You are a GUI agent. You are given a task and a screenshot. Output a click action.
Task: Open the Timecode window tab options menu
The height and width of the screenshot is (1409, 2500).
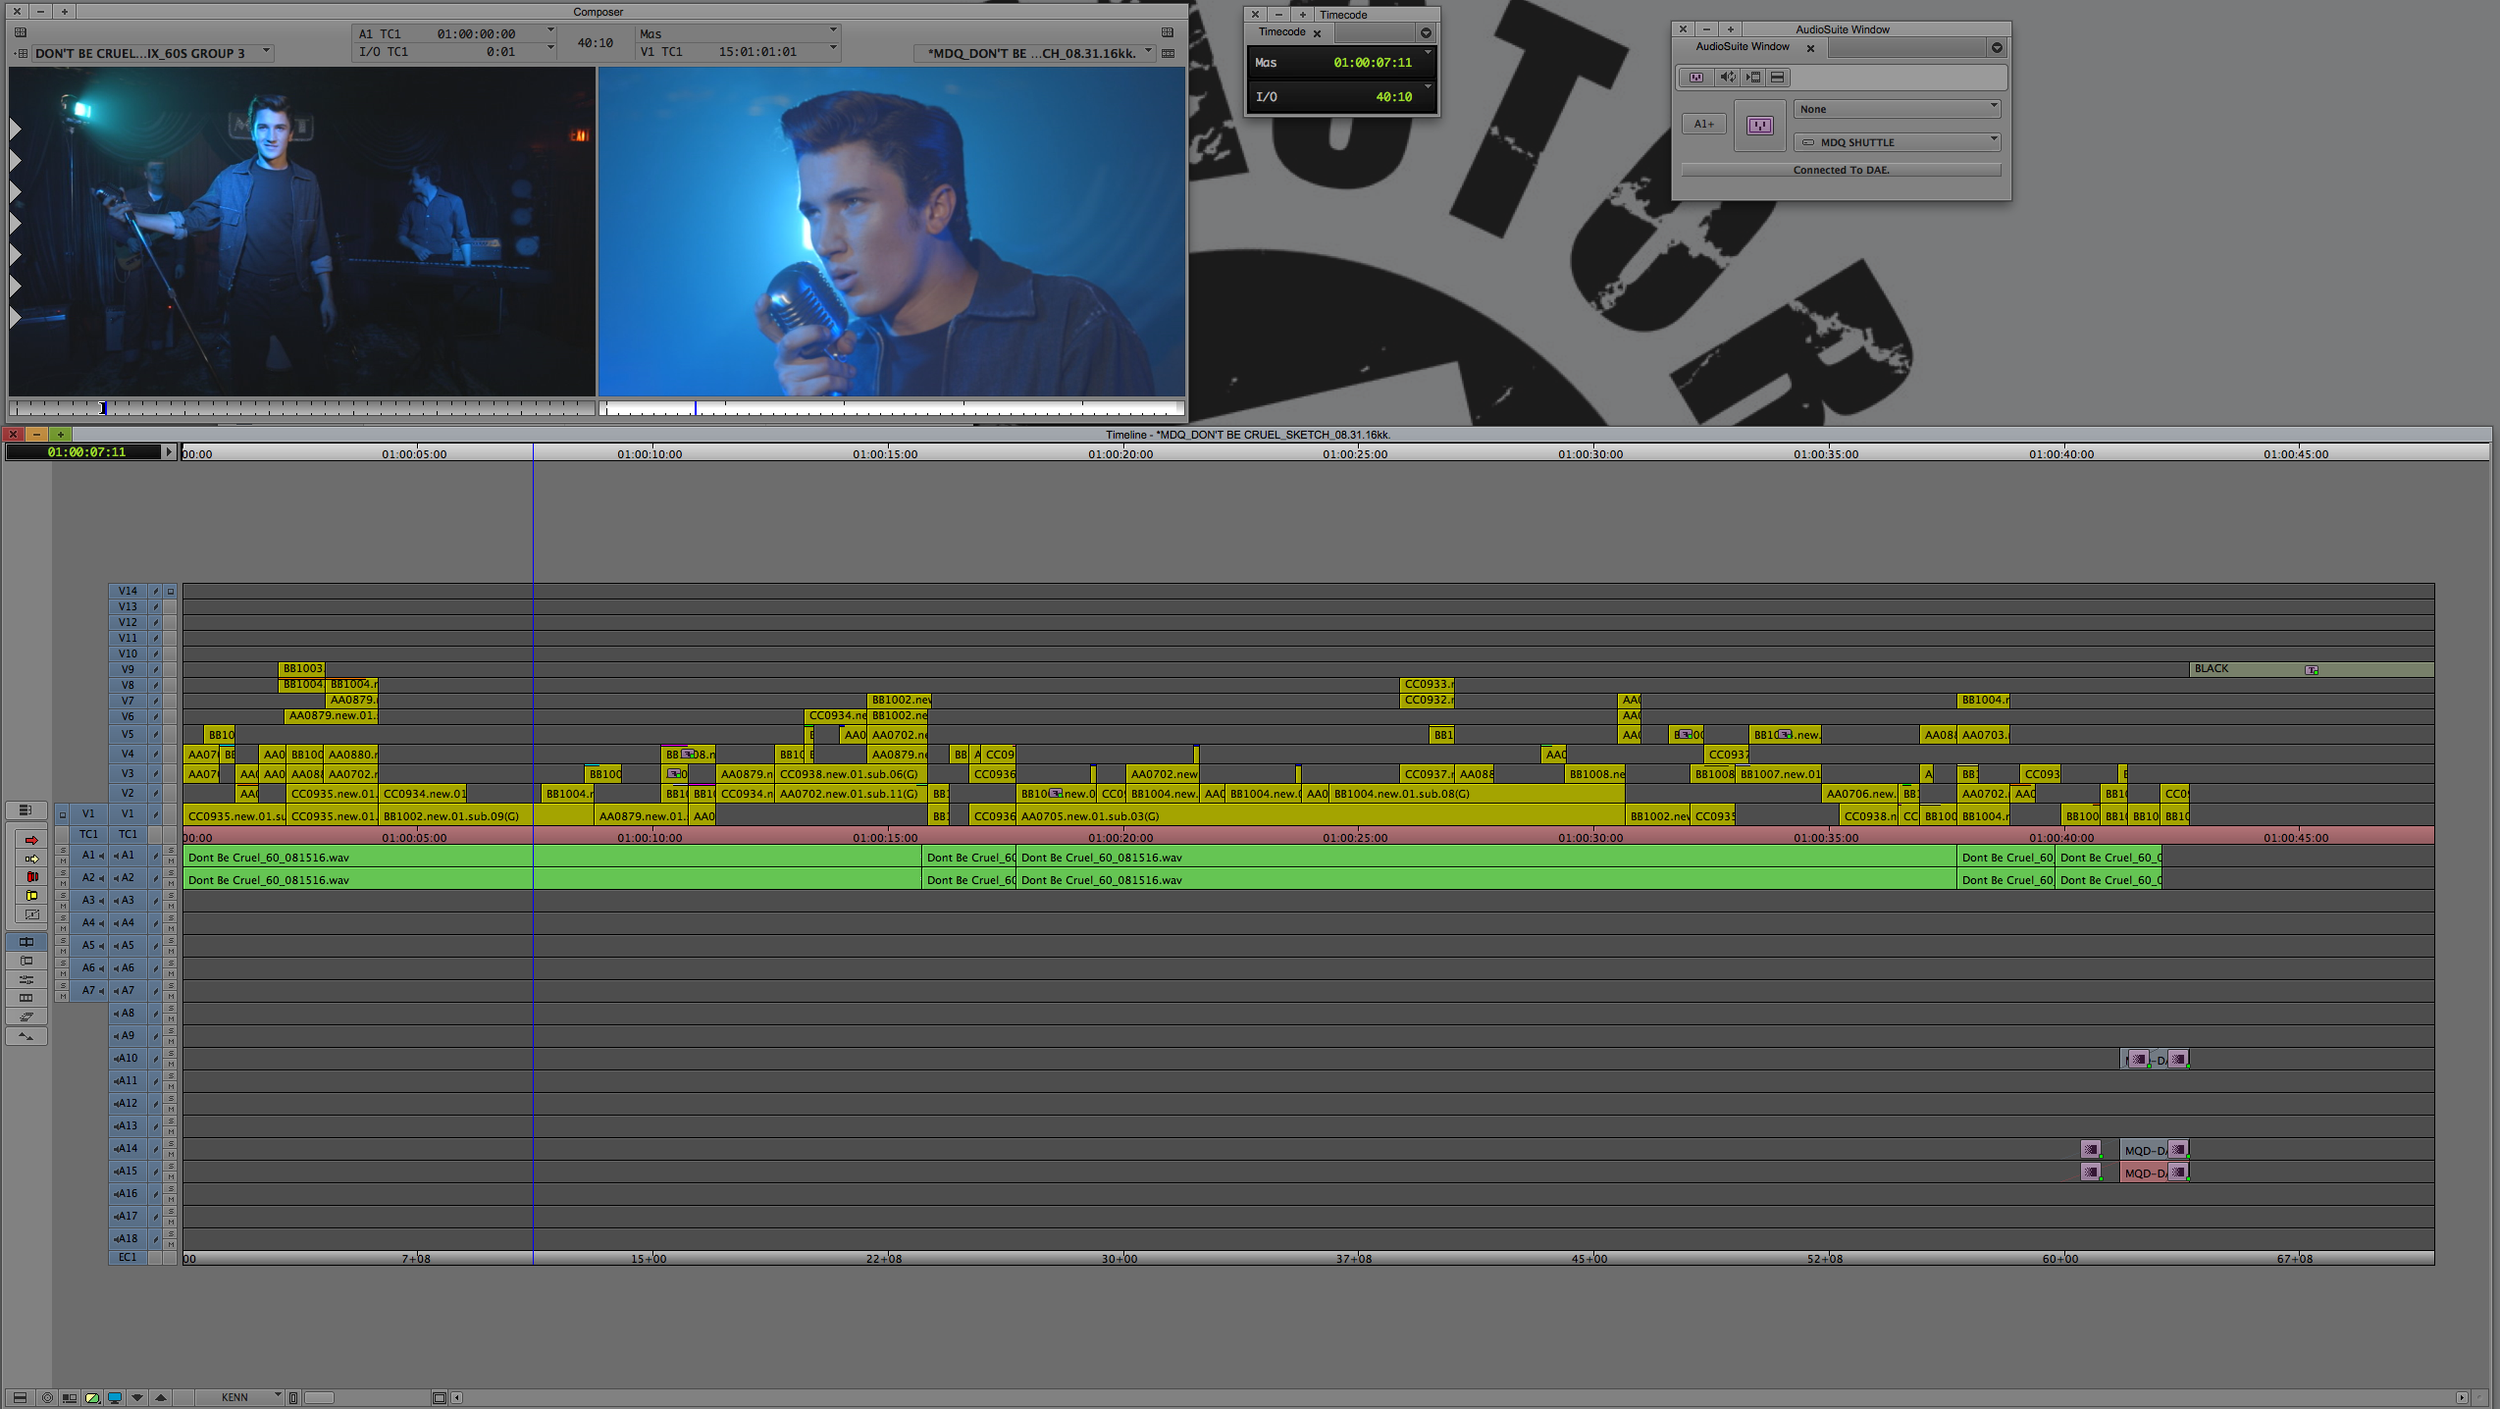[1426, 33]
